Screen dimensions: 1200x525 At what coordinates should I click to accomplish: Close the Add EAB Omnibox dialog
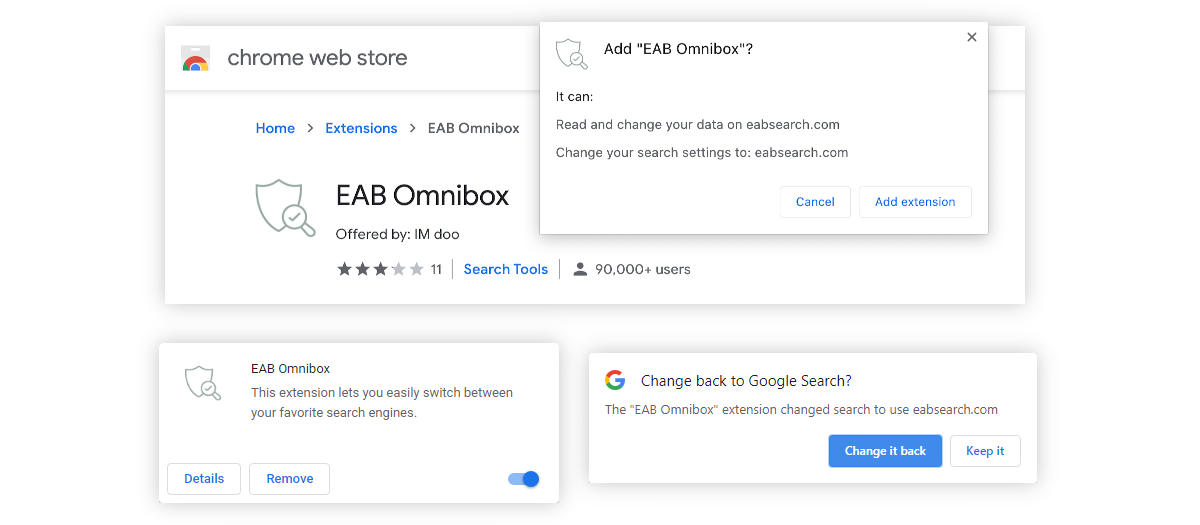[972, 37]
